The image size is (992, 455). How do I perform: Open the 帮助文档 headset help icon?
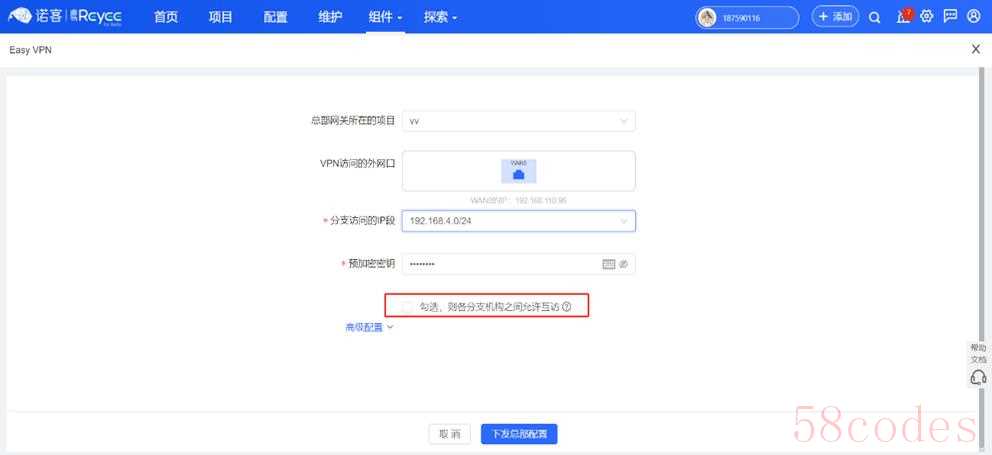[978, 377]
